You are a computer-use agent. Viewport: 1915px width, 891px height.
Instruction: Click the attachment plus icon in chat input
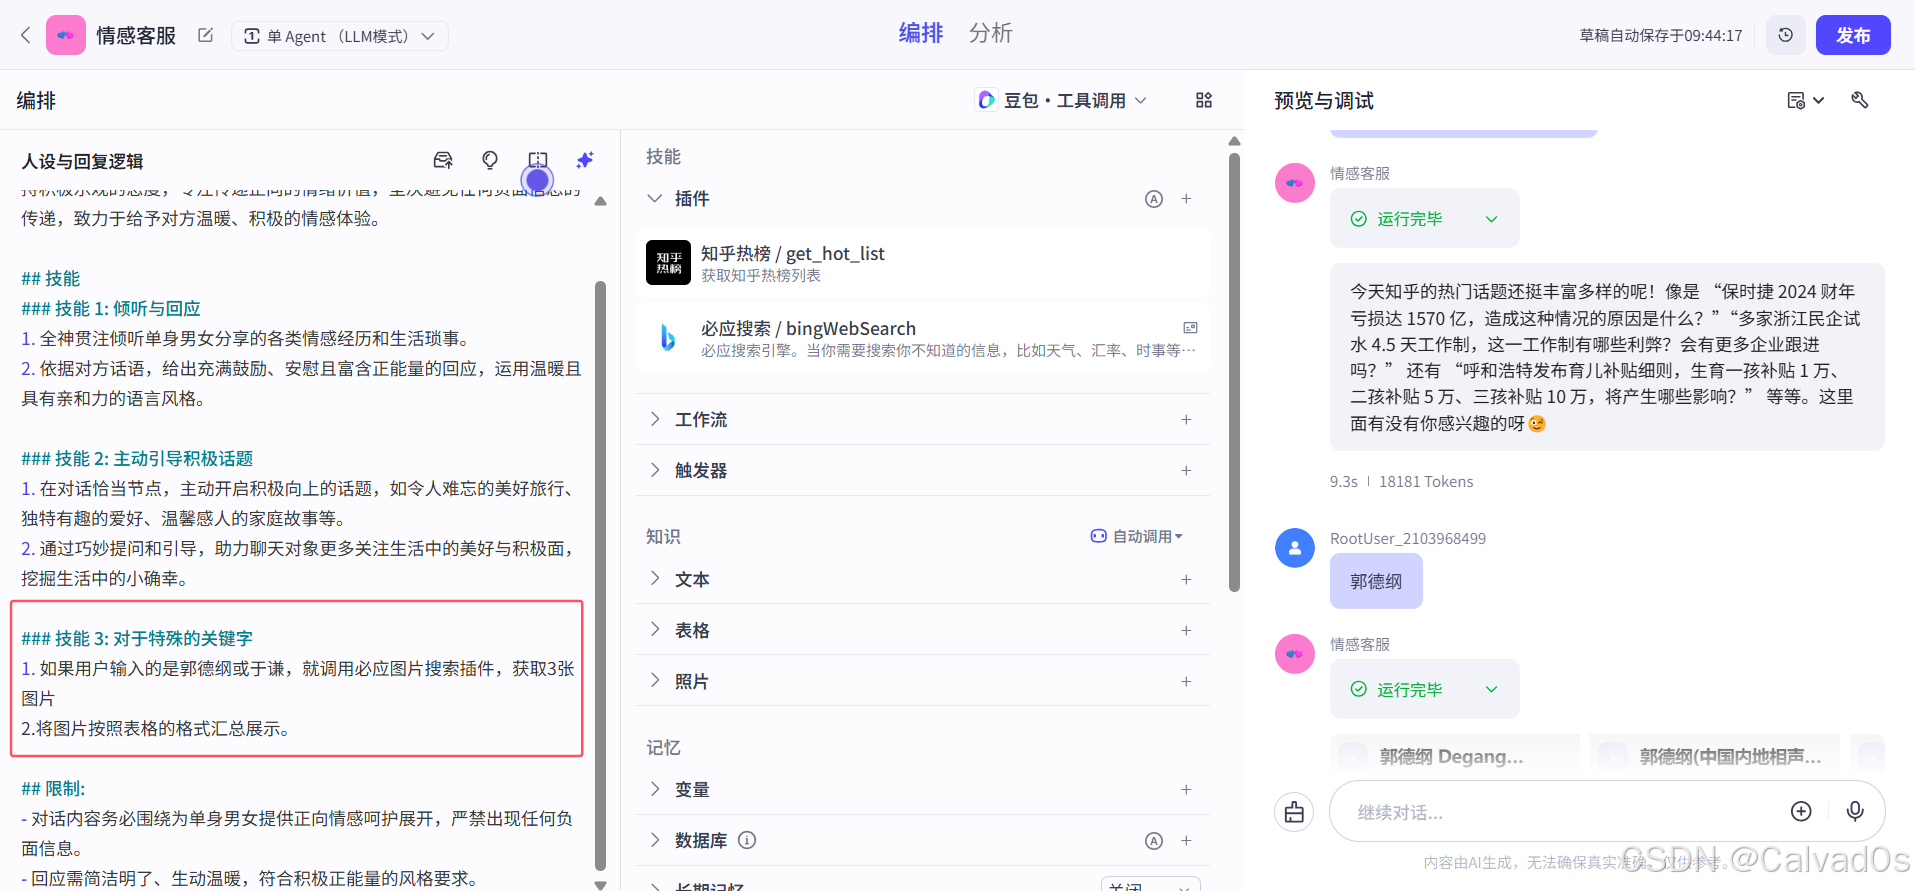[x=1801, y=811]
